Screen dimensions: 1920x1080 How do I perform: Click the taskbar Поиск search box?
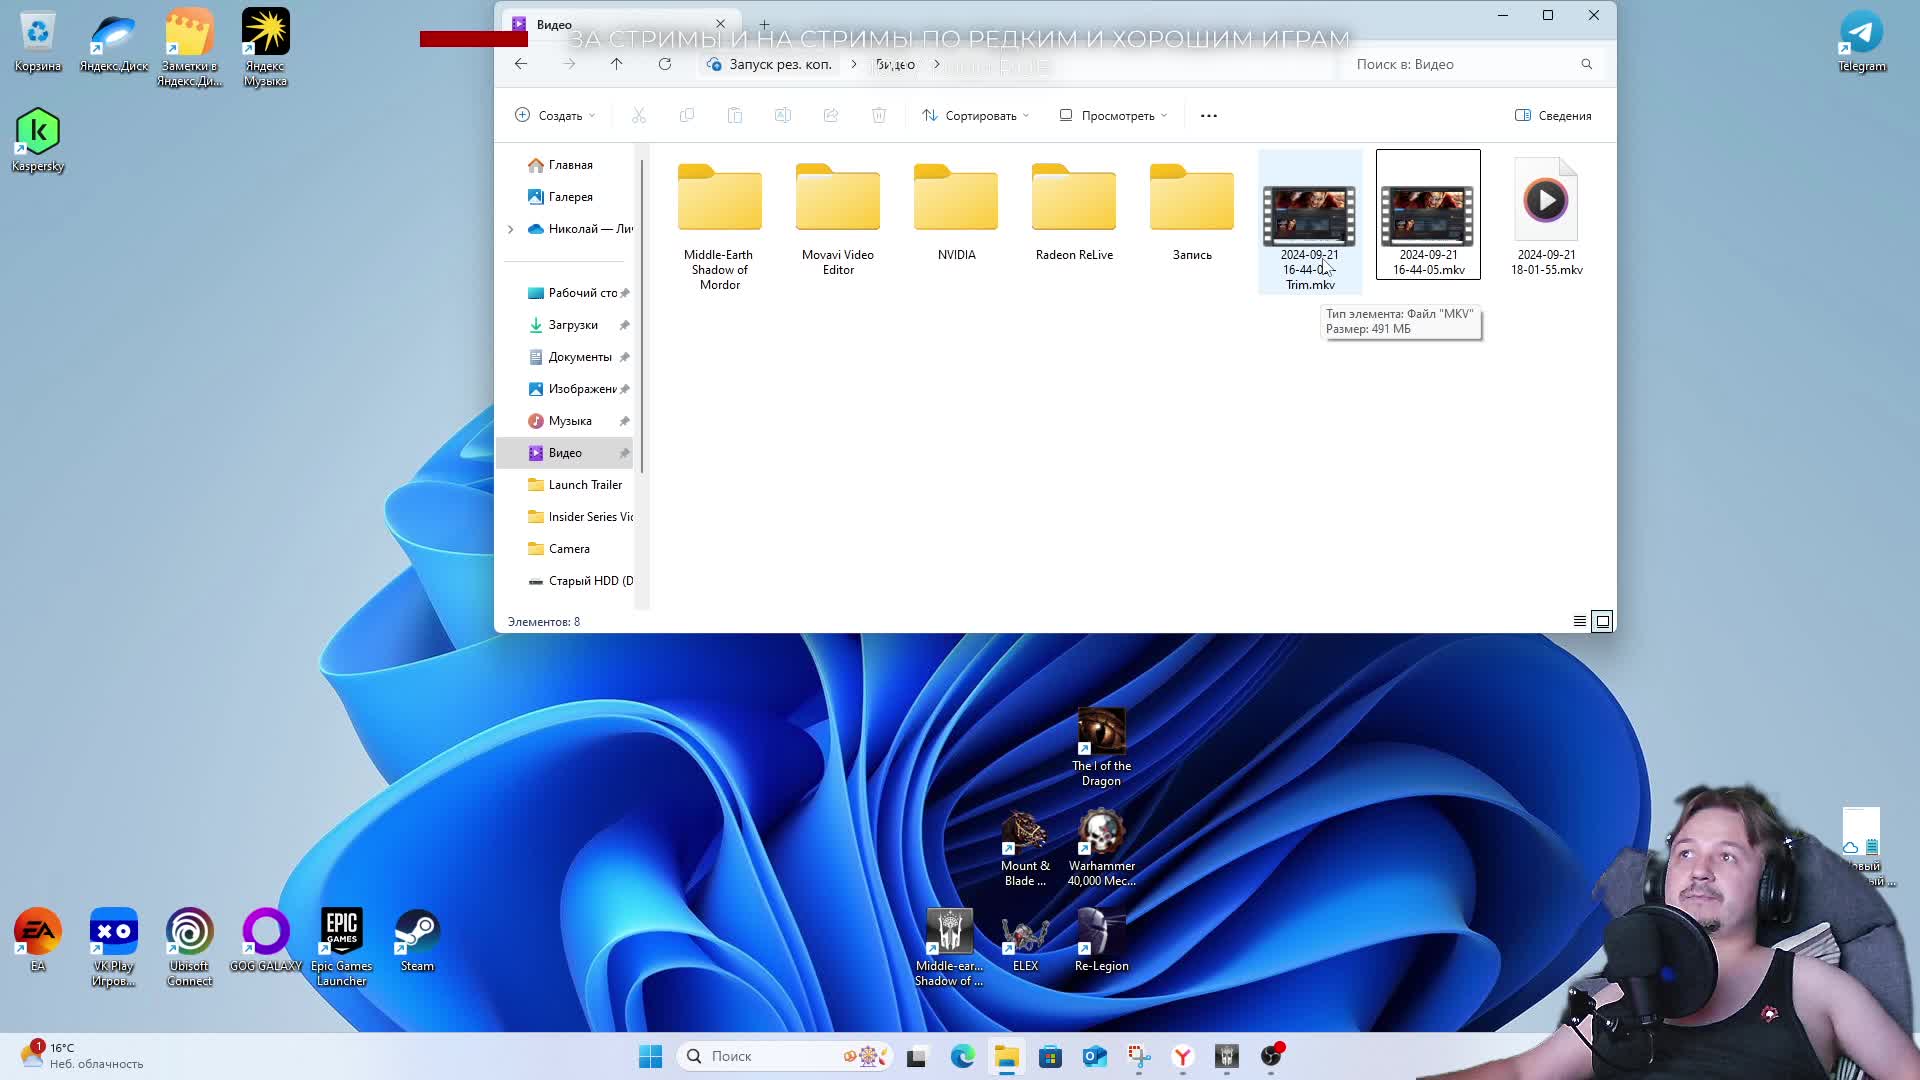tap(786, 1056)
